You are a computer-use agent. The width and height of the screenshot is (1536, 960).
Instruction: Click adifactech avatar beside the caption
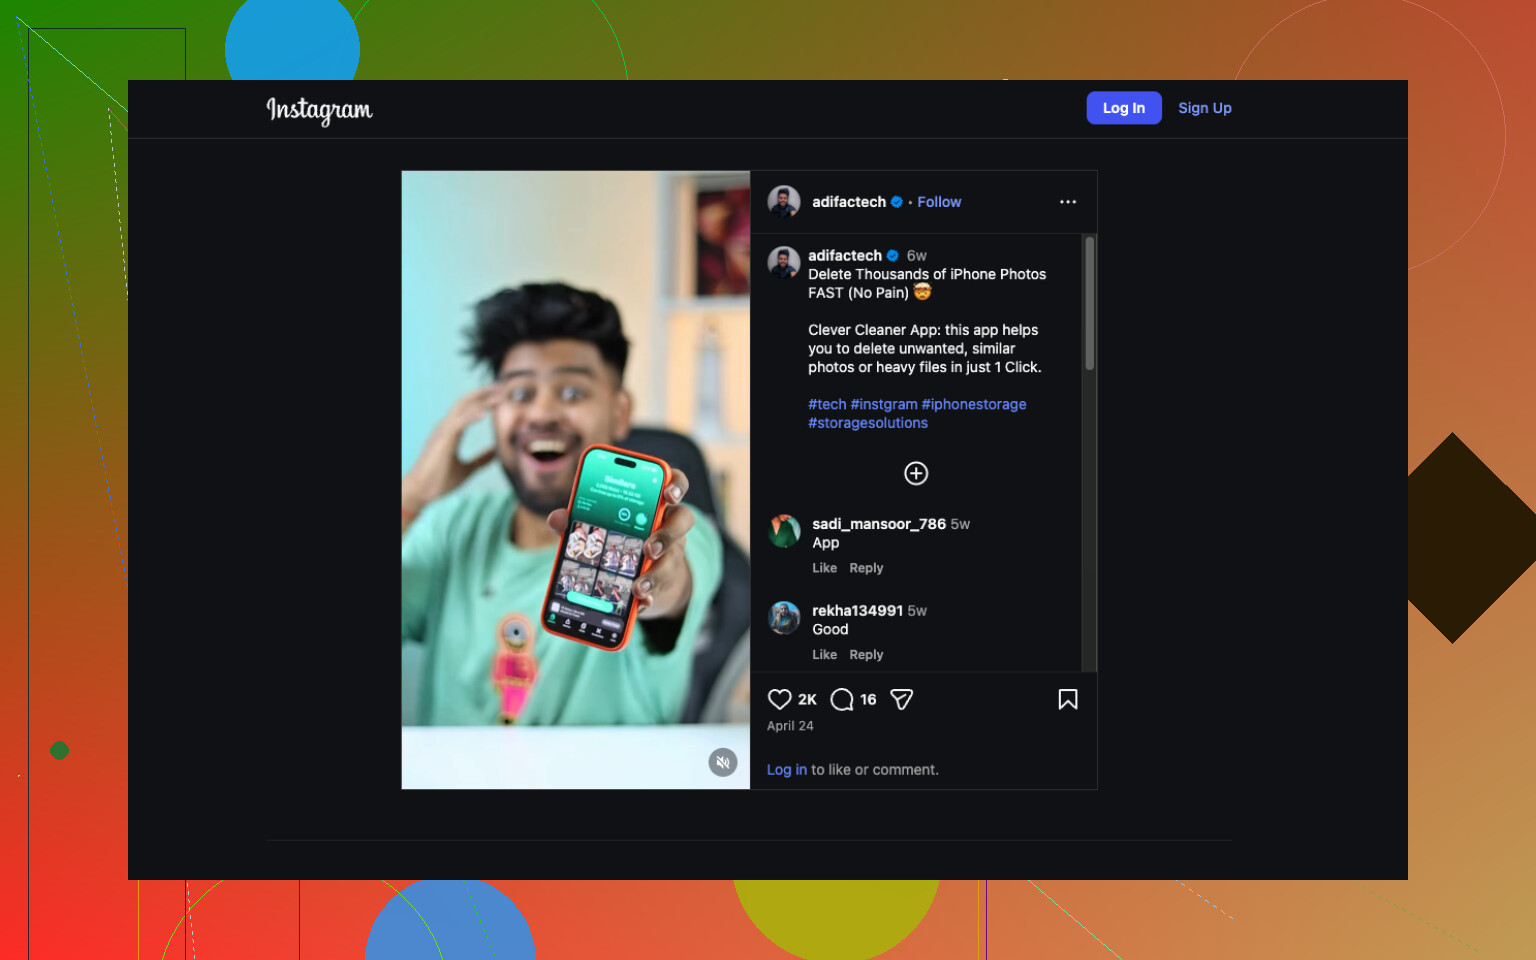tap(784, 263)
